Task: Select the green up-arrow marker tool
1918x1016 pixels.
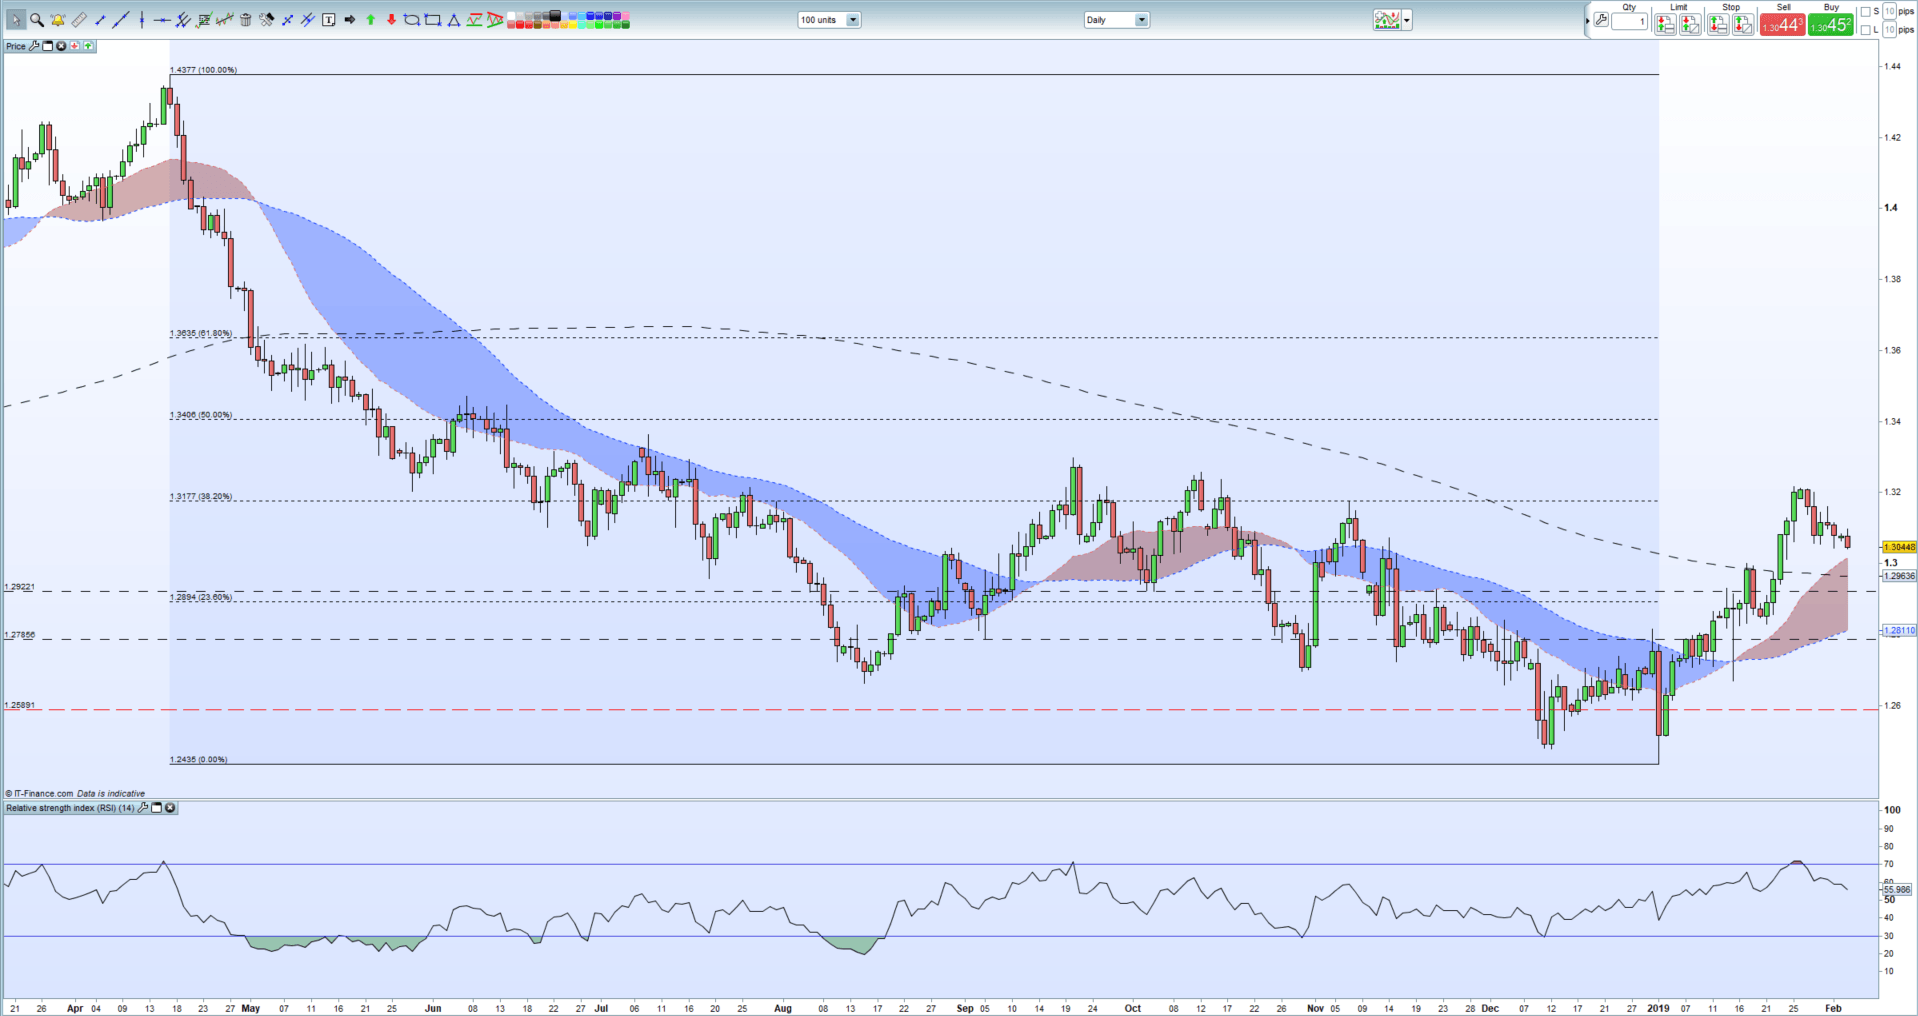Action: (x=370, y=20)
